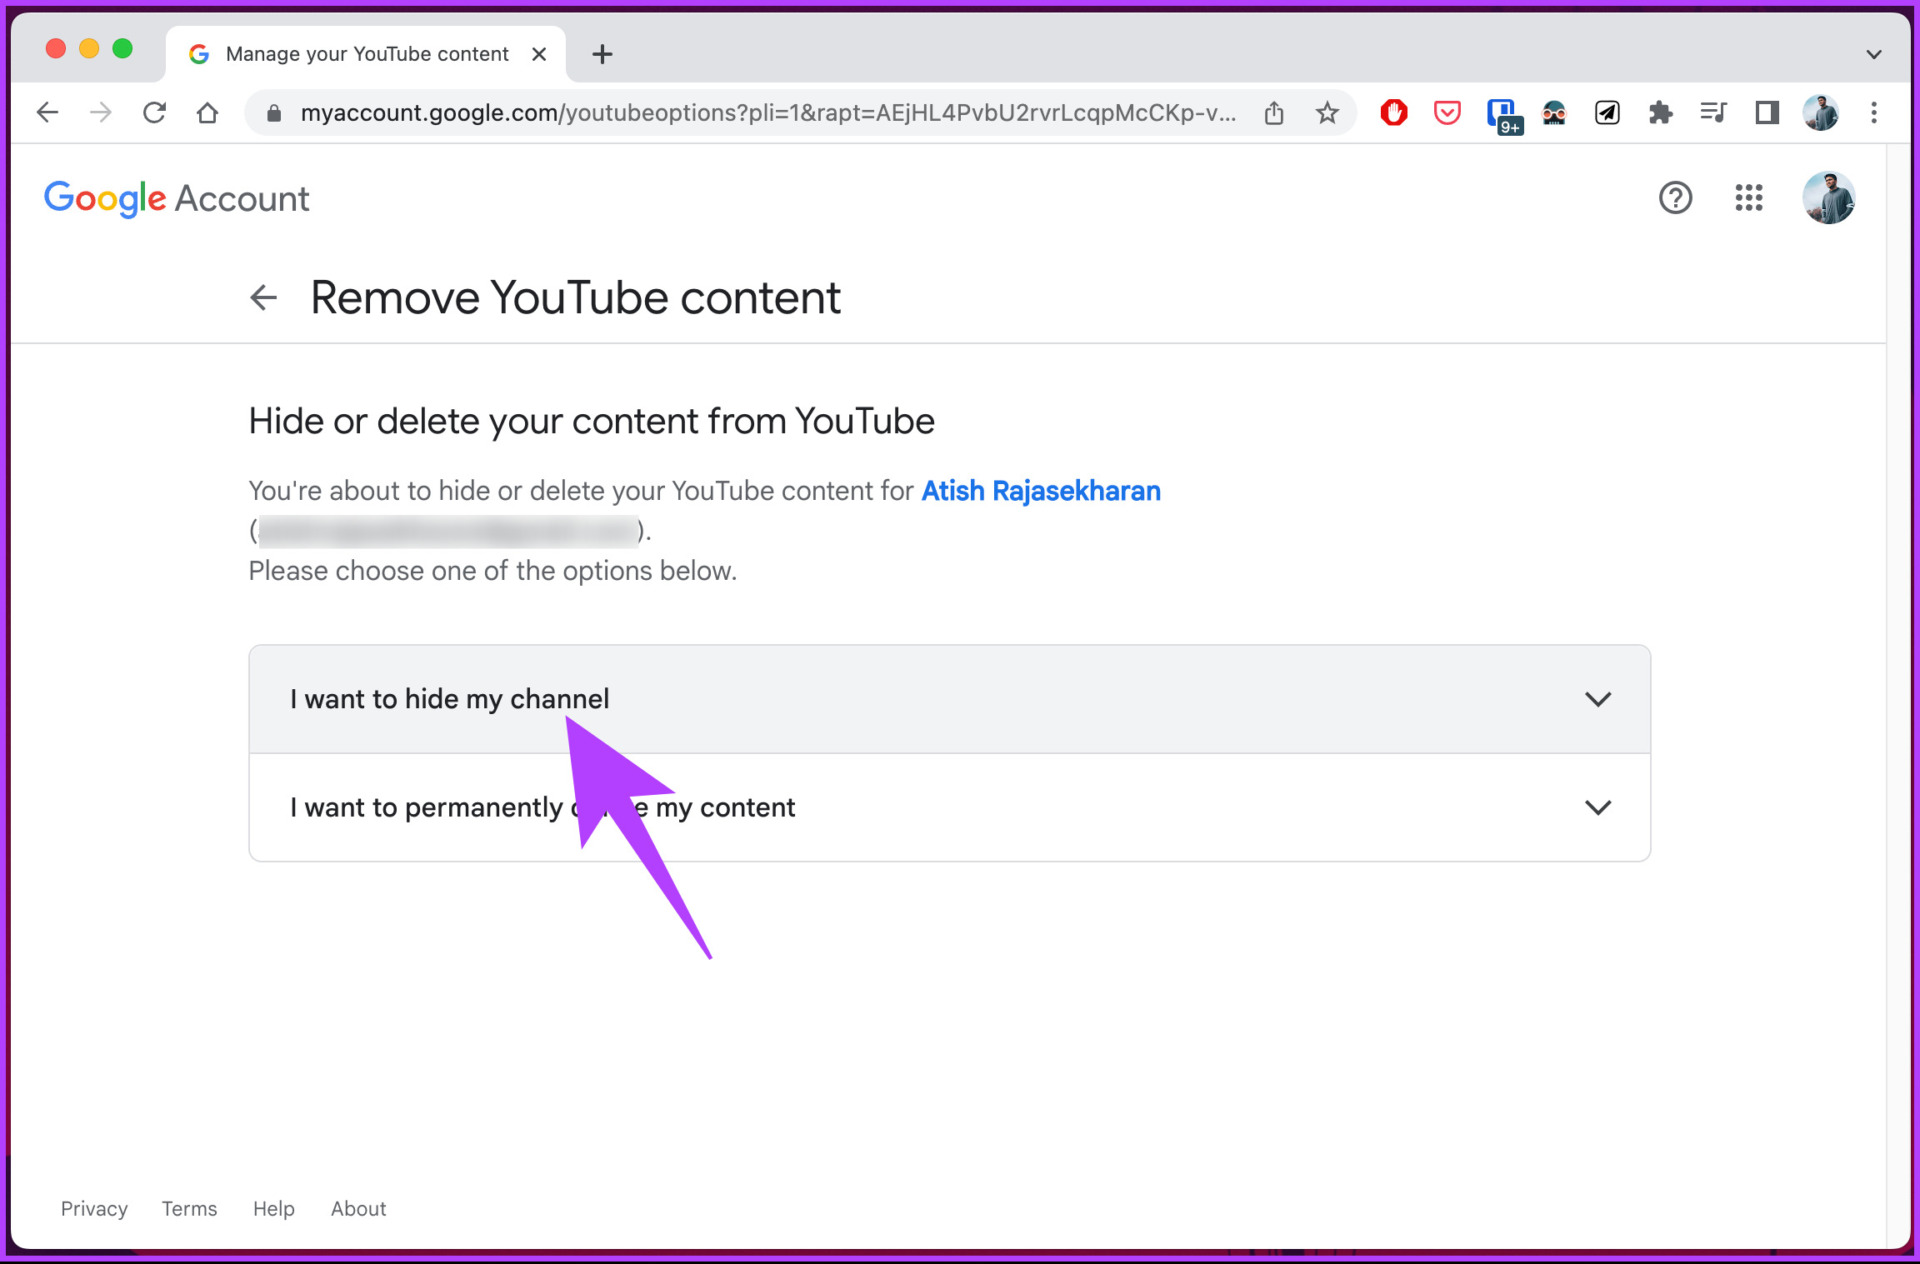Open the blue extension with 9+ badge

[x=1503, y=115]
